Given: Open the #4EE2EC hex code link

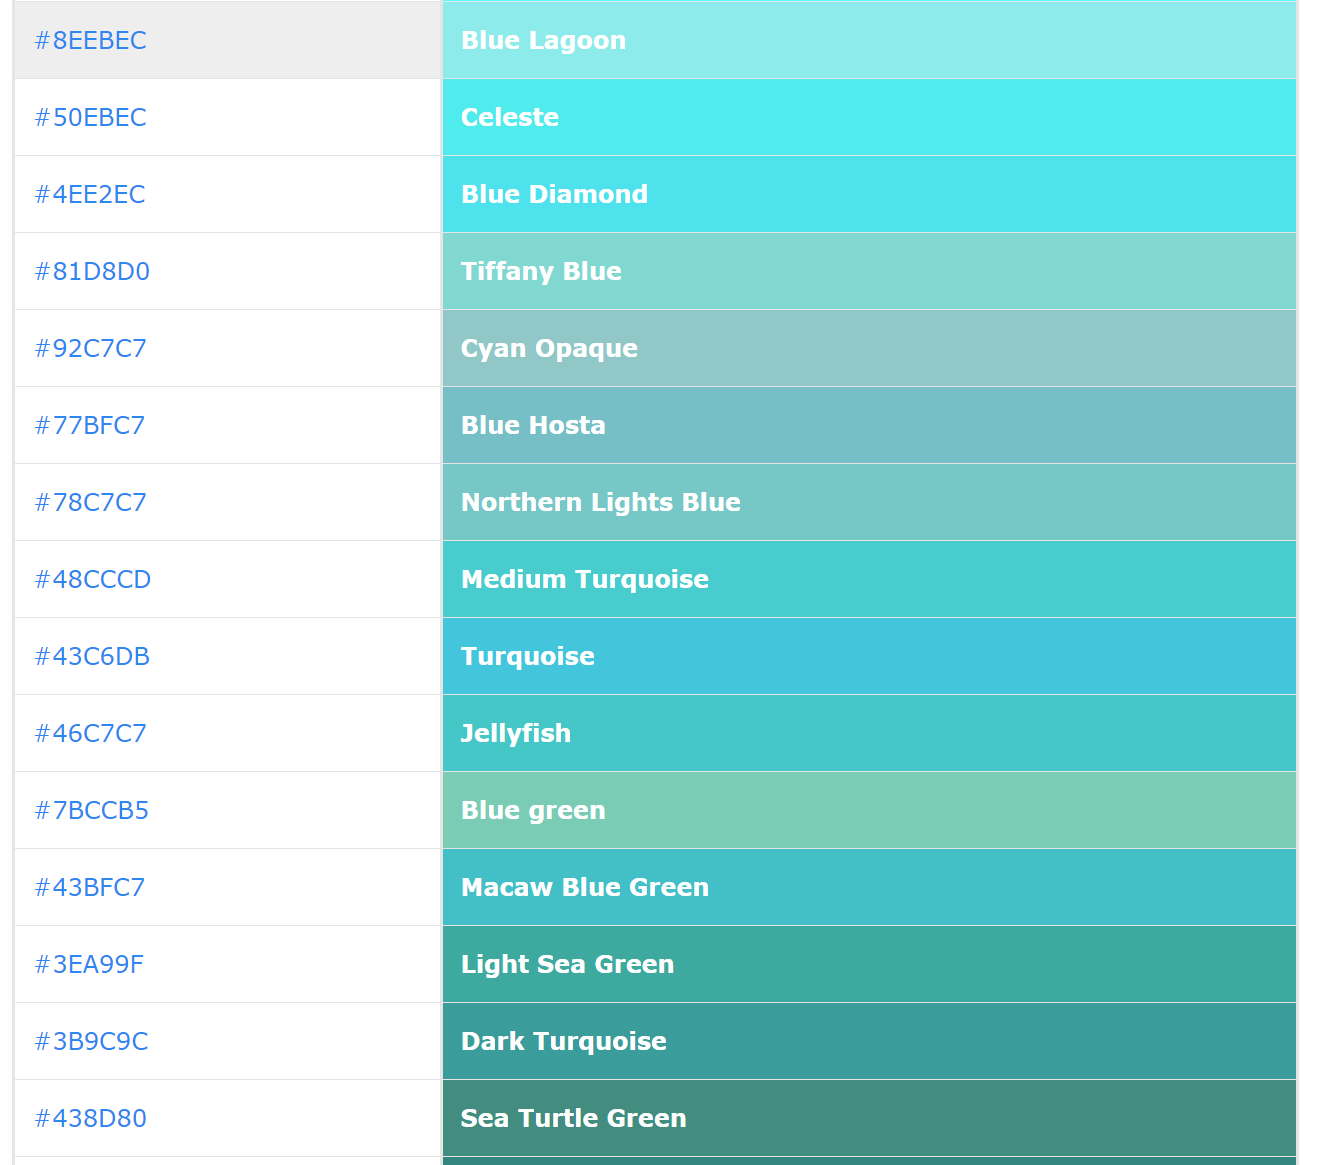Looking at the screenshot, I should [91, 194].
